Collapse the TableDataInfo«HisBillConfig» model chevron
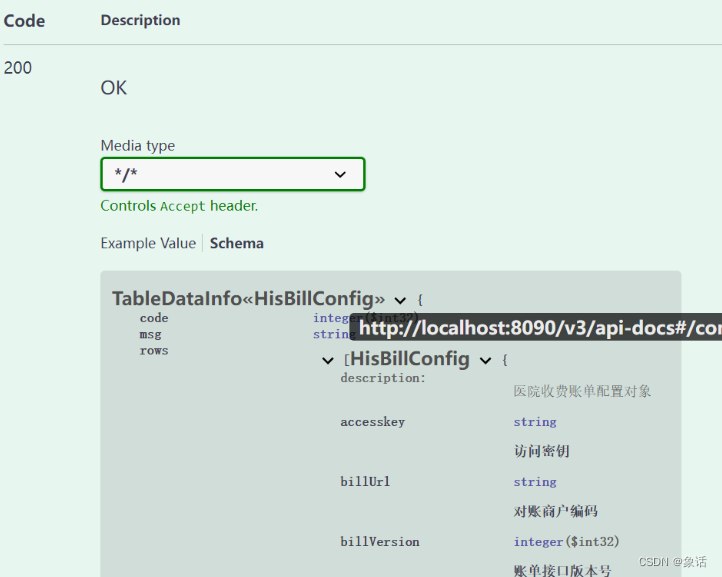 [x=400, y=301]
